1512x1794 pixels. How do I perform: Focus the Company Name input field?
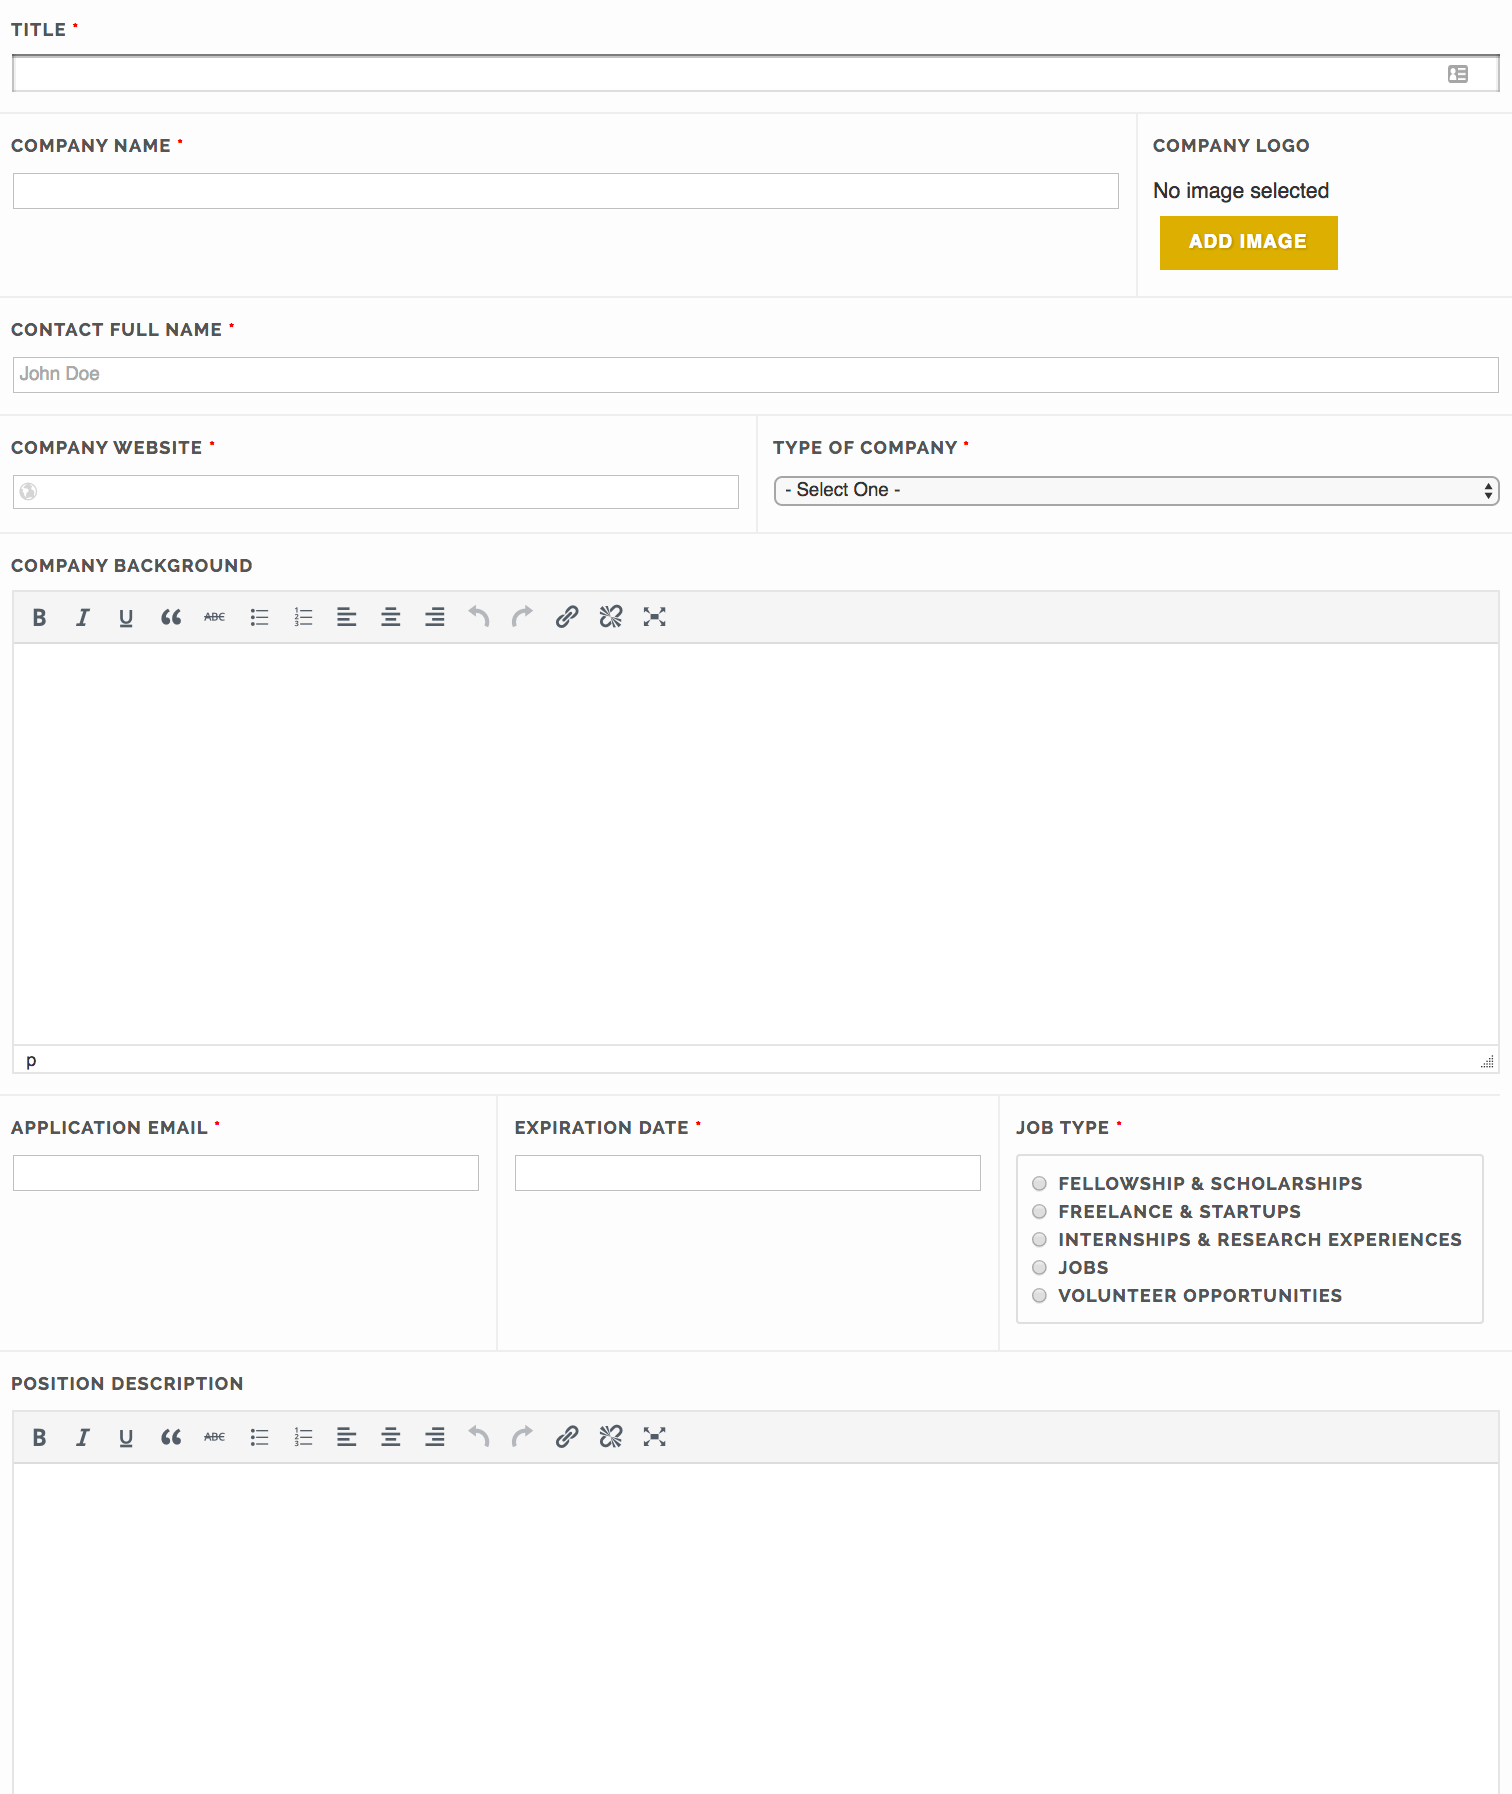tap(566, 191)
